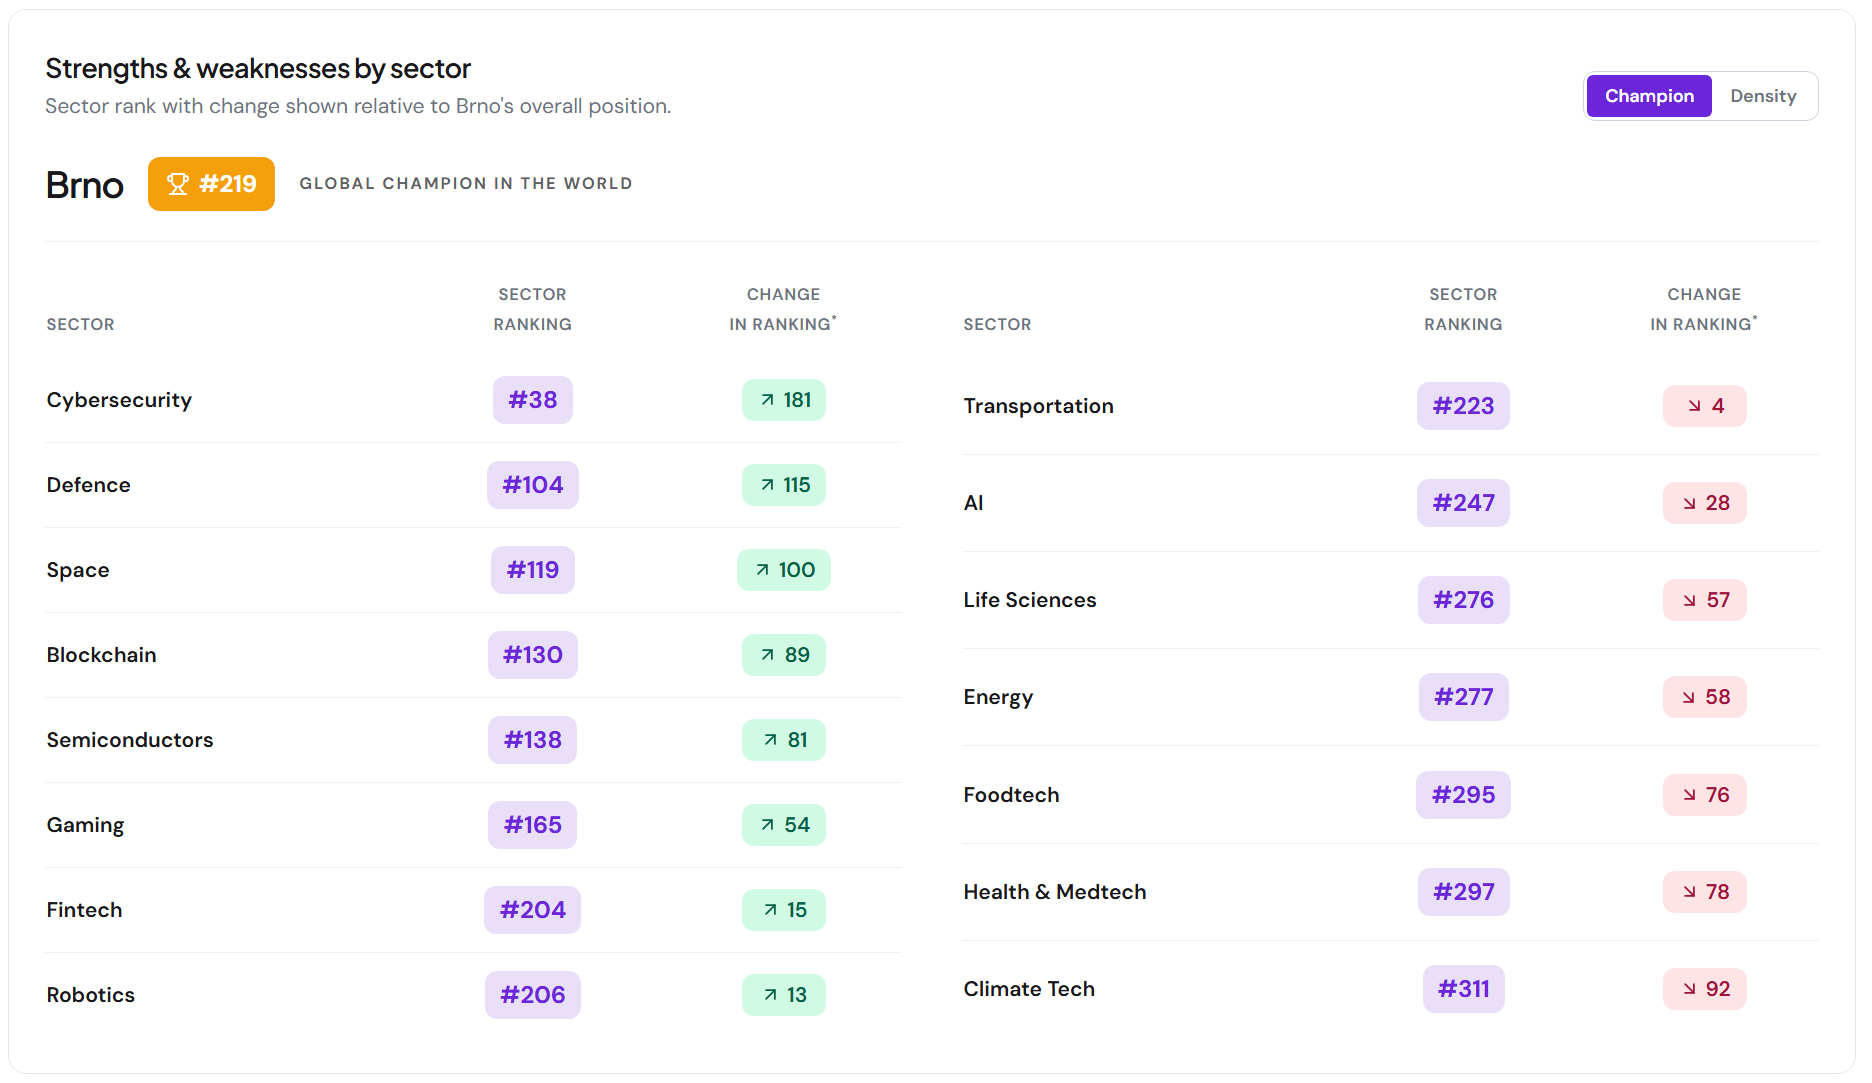The width and height of the screenshot is (1872, 1083).
Task: Select the Cybersecurity sector name
Action: [119, 400]
